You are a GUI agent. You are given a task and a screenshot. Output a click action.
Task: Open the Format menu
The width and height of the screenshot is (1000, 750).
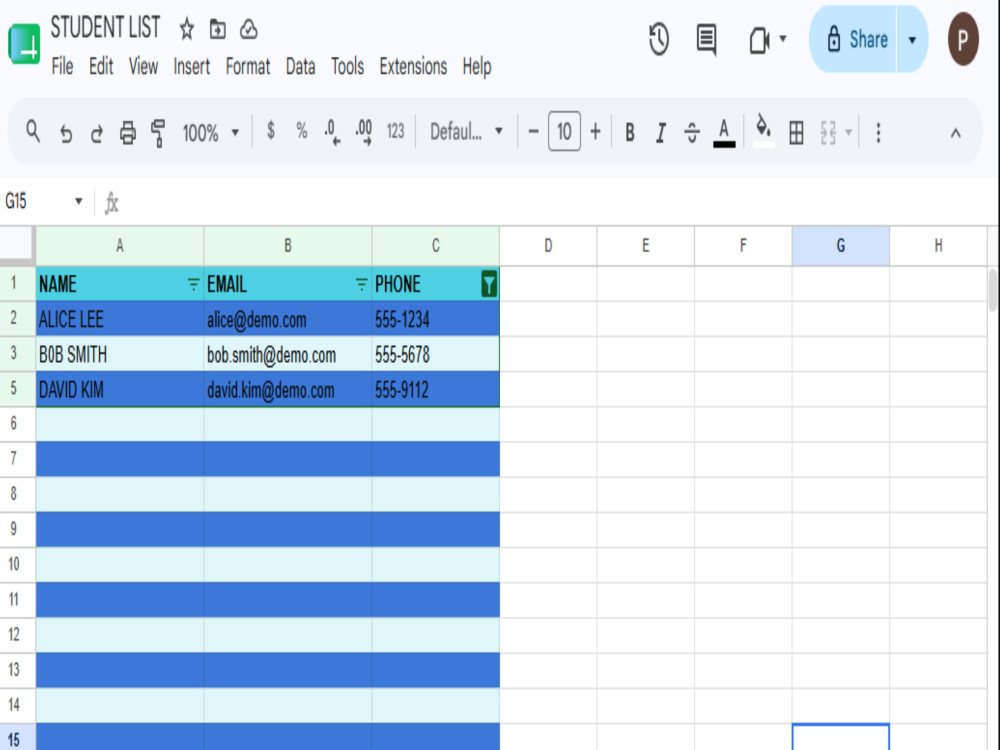point(247,66)
